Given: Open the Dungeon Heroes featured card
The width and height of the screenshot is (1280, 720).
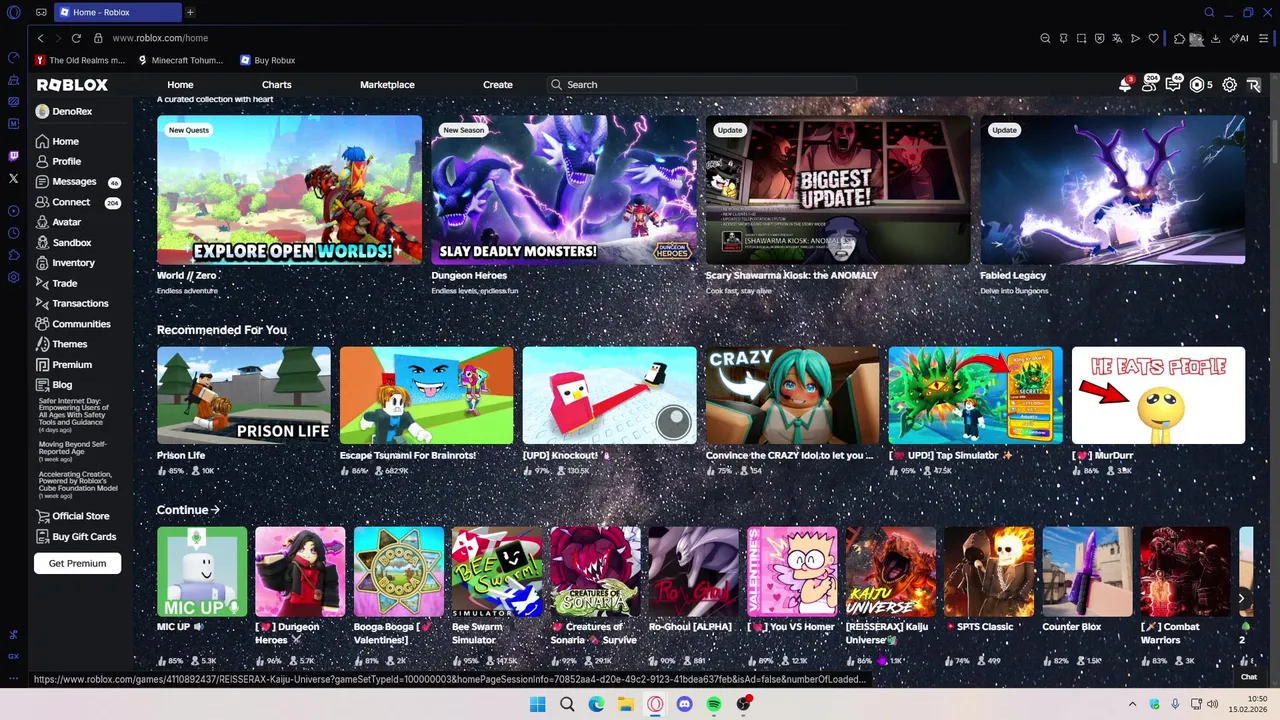Looking at the screenshot, I should (x=564, y=190).
